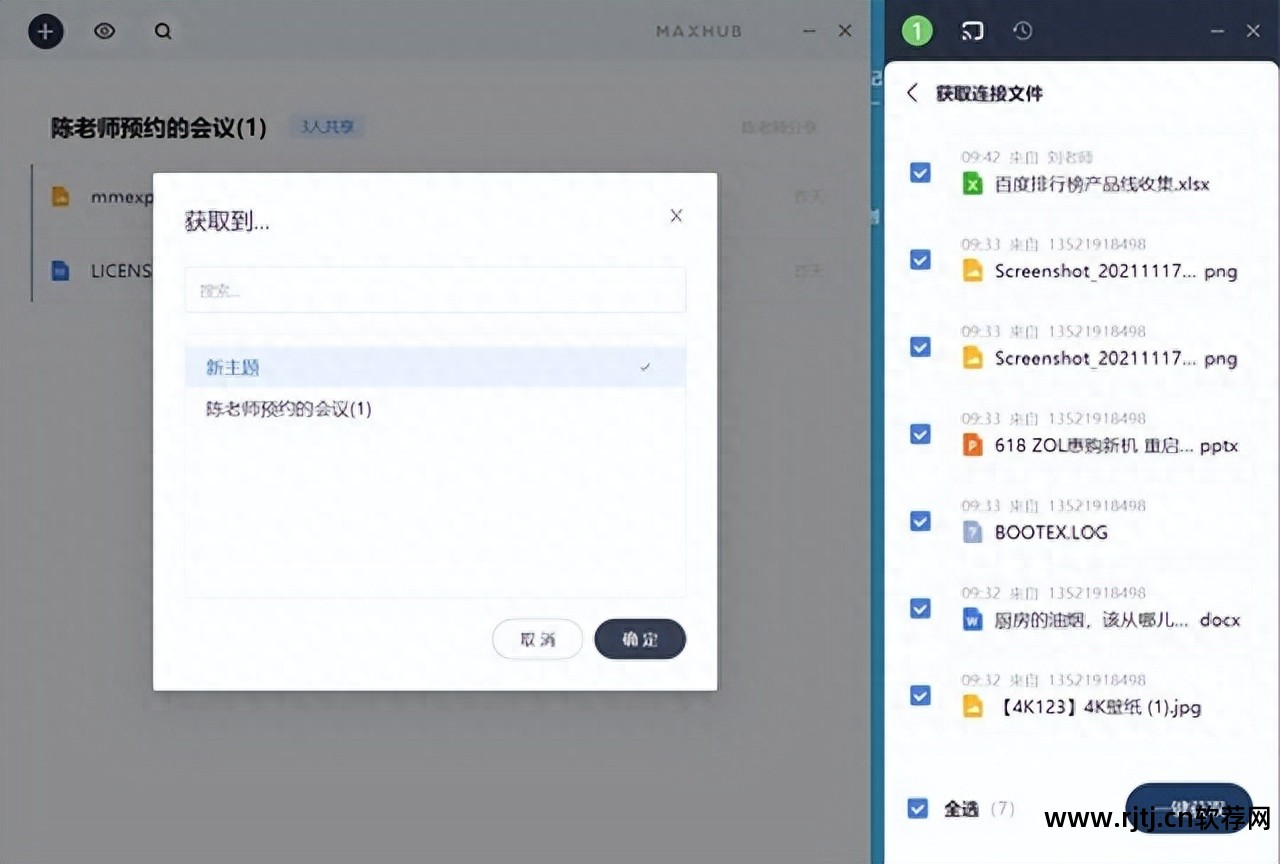Open the screen cast icon in side panel header
Screen dimensions: 1280x864
(971, 31)
